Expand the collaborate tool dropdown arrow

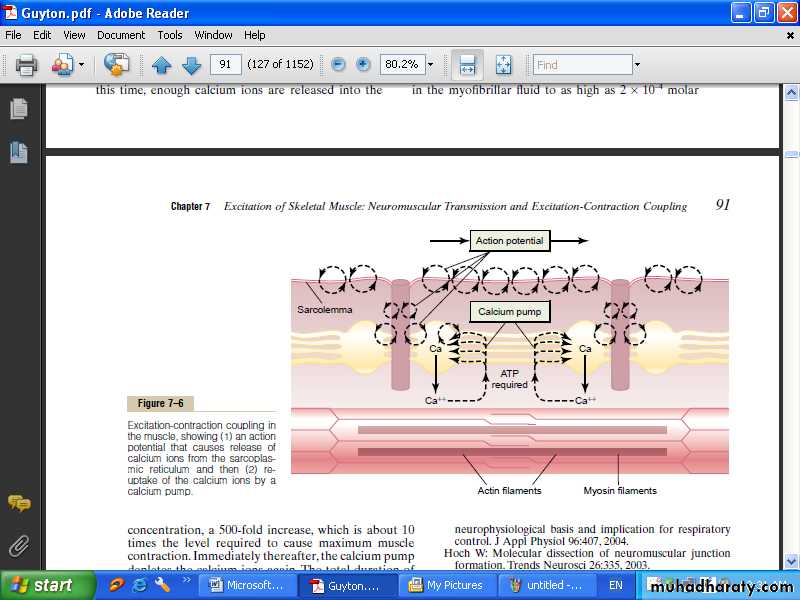81,65
